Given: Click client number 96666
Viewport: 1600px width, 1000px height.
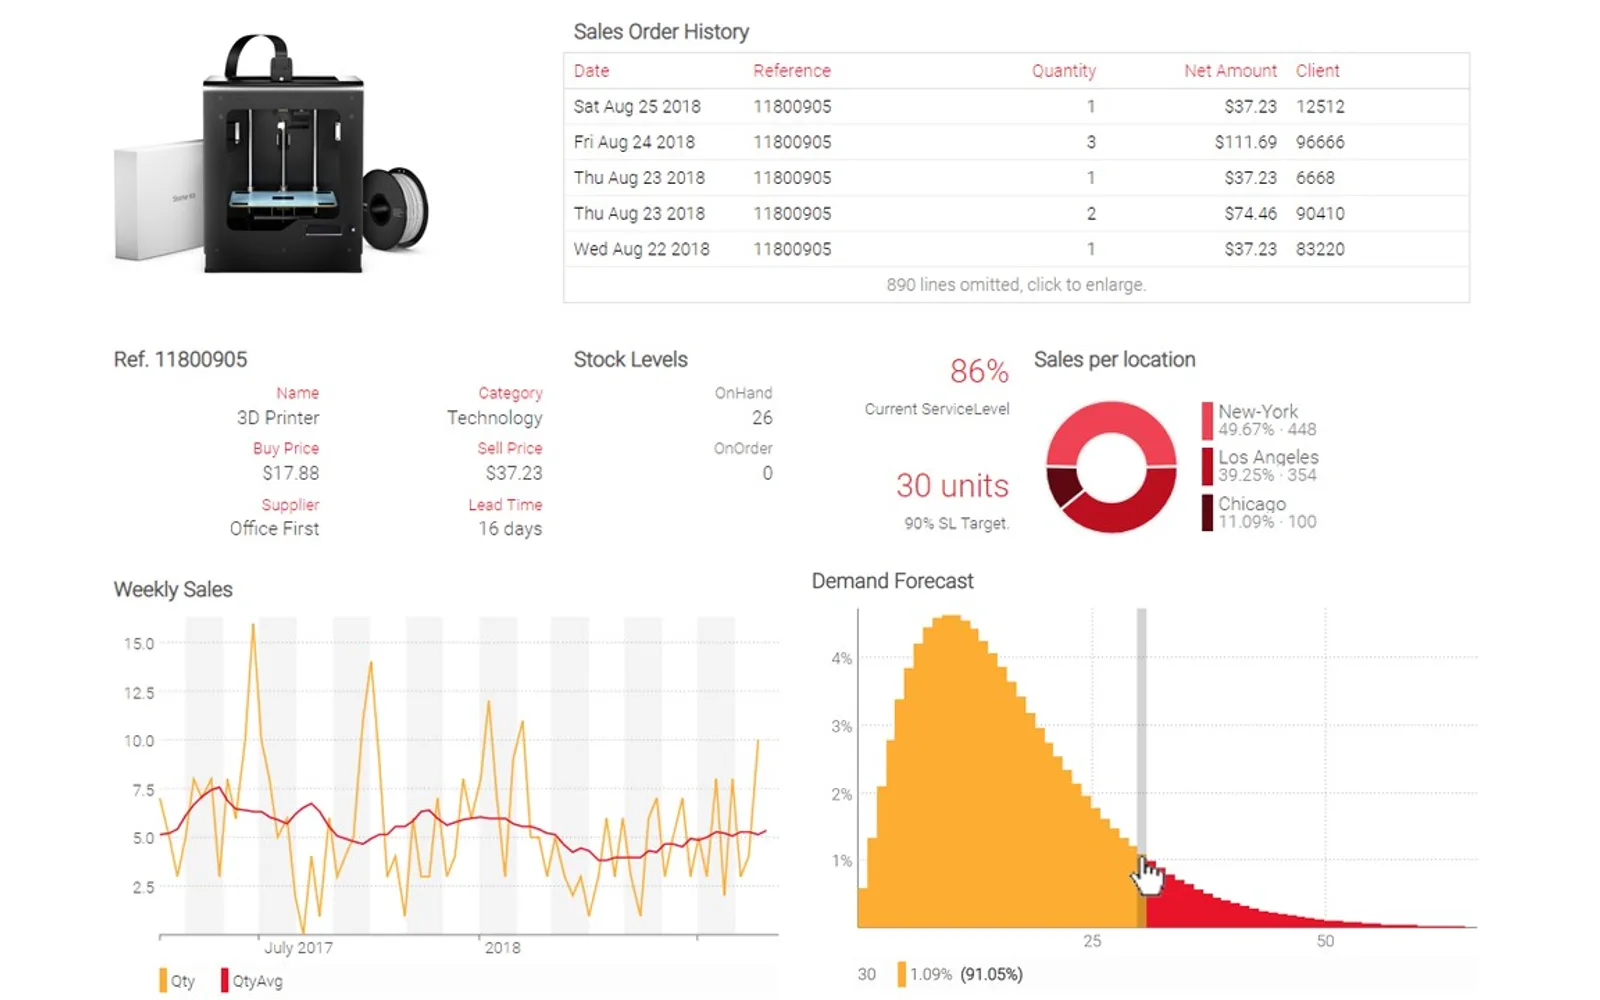Looking at the screenshot, I should (x=1320, y=142).
